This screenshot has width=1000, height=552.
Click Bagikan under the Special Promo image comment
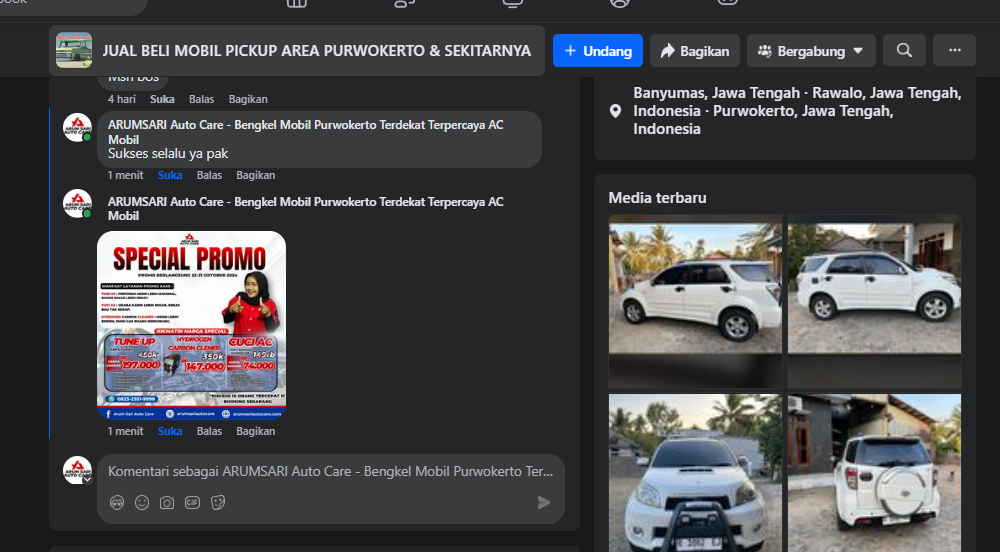point(256,431)
